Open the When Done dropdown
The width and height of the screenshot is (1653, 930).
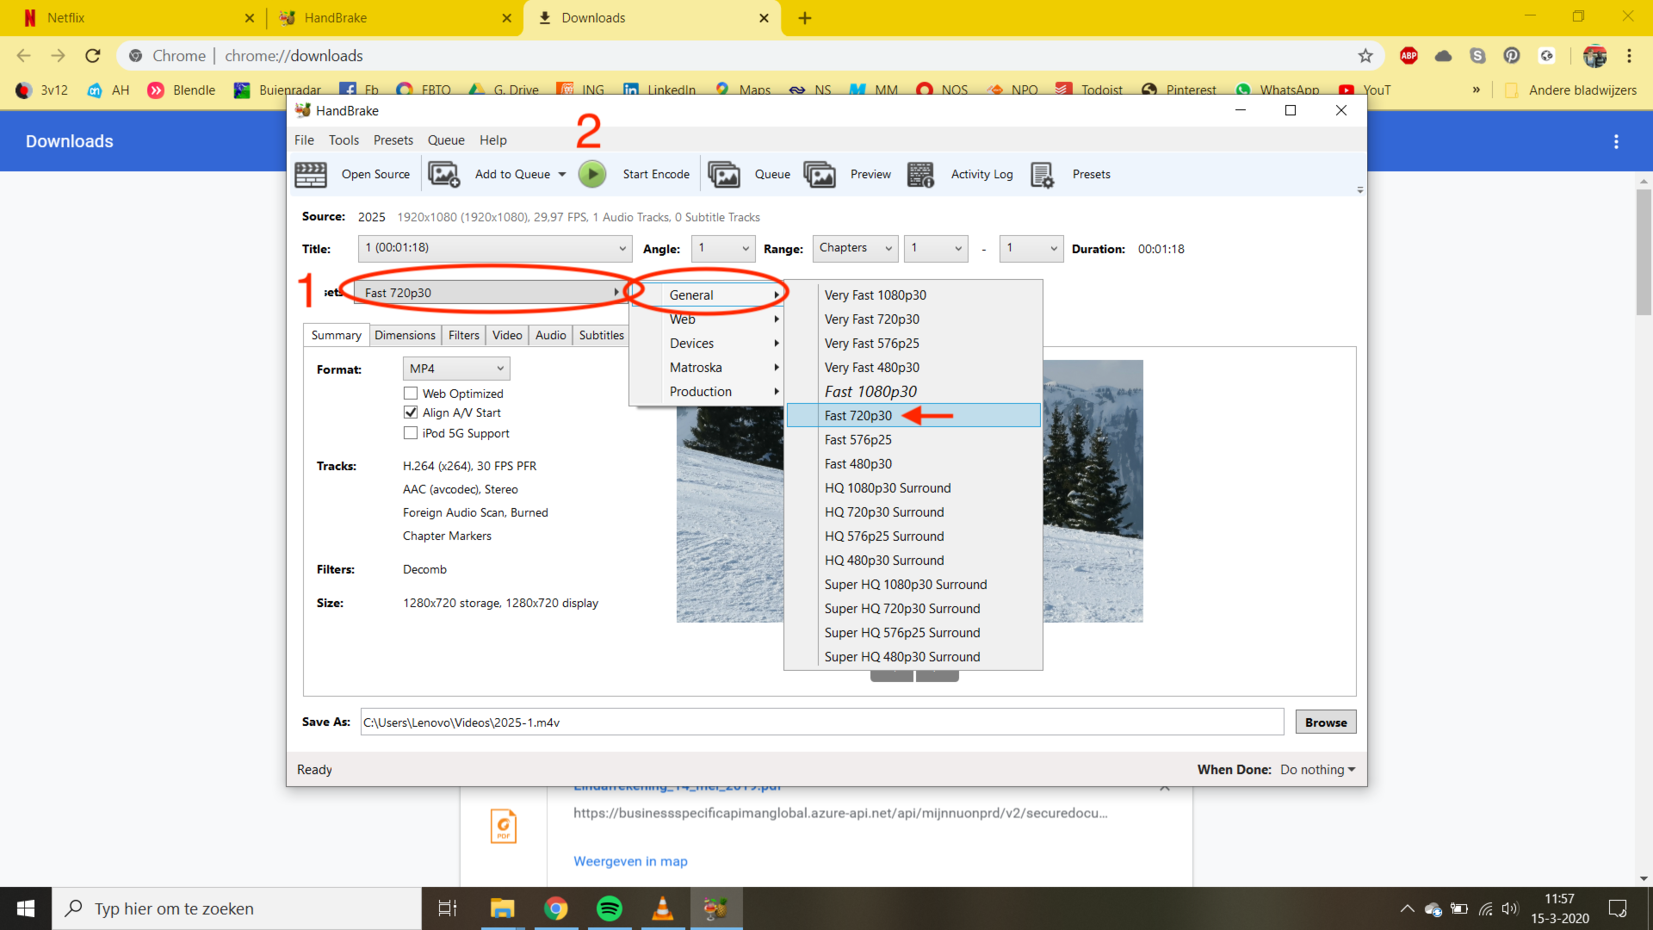tap(1318, 769)
